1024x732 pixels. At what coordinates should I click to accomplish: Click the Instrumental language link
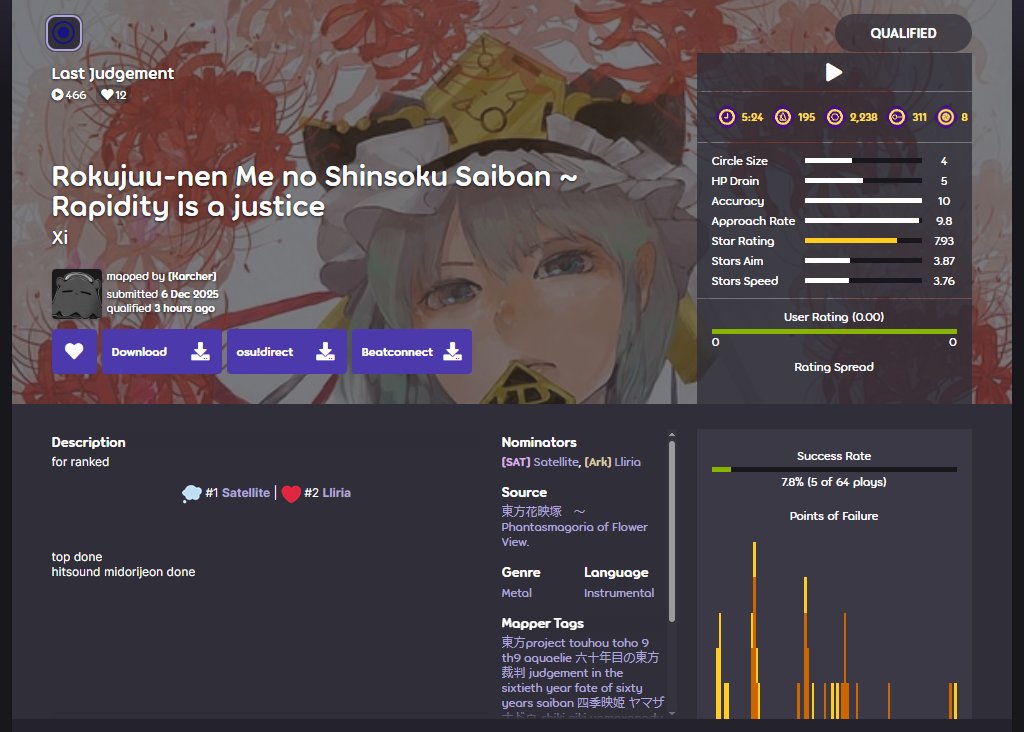(618, 593)
